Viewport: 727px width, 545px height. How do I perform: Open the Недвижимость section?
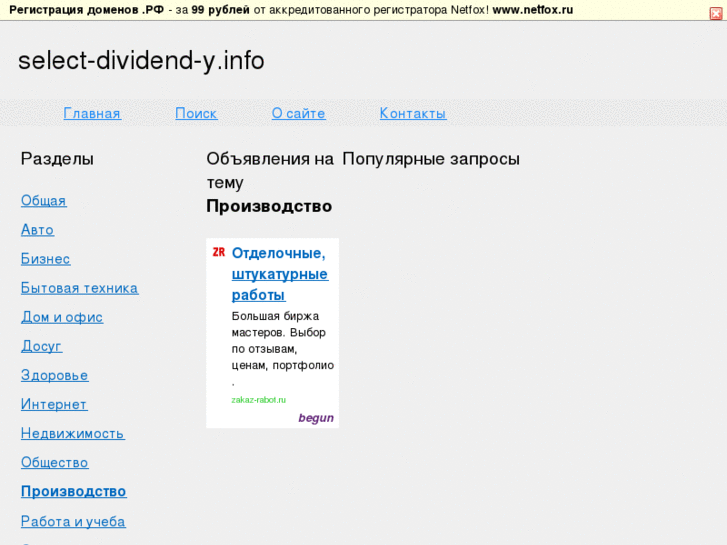coord(73,434)
